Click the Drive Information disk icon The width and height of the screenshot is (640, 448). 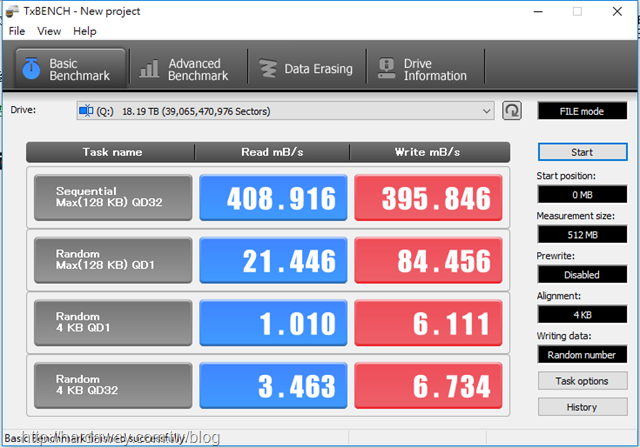pos(387,69)
